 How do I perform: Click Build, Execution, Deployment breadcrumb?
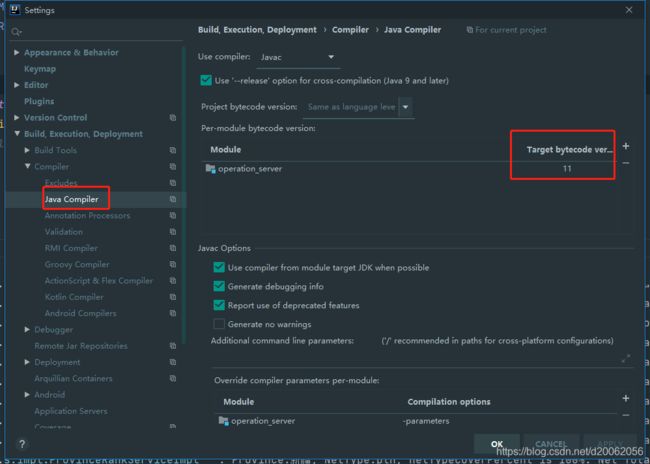pyautogui.click(x=257, y=30)
